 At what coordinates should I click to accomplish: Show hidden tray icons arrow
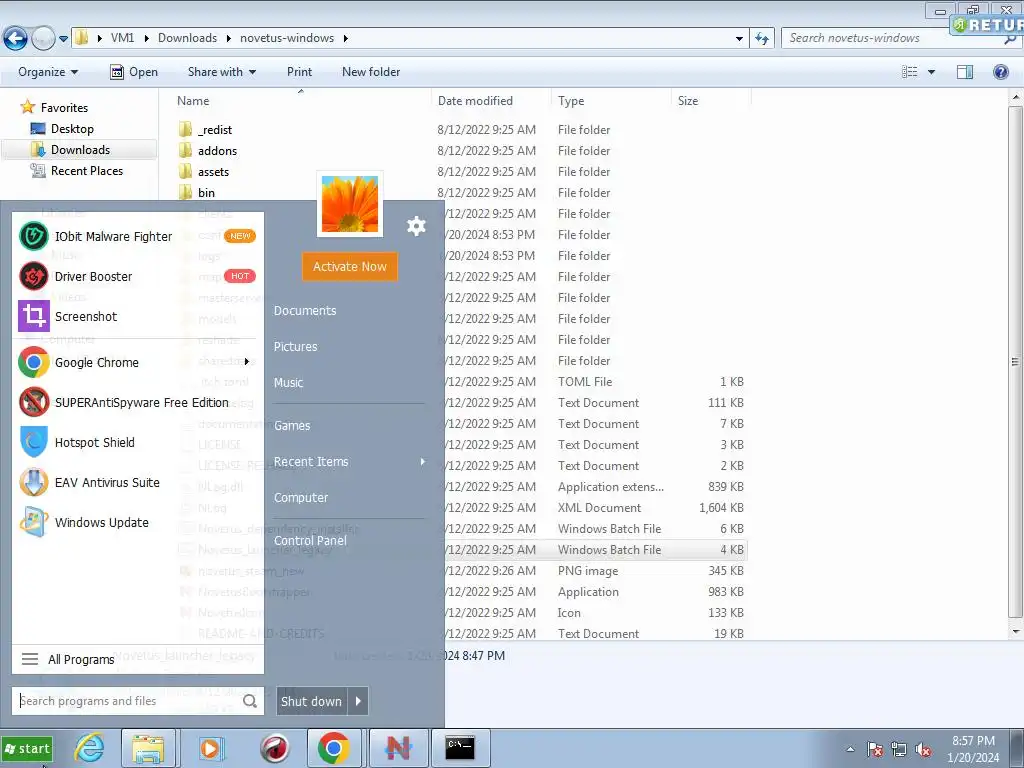[x=850, y=749]
